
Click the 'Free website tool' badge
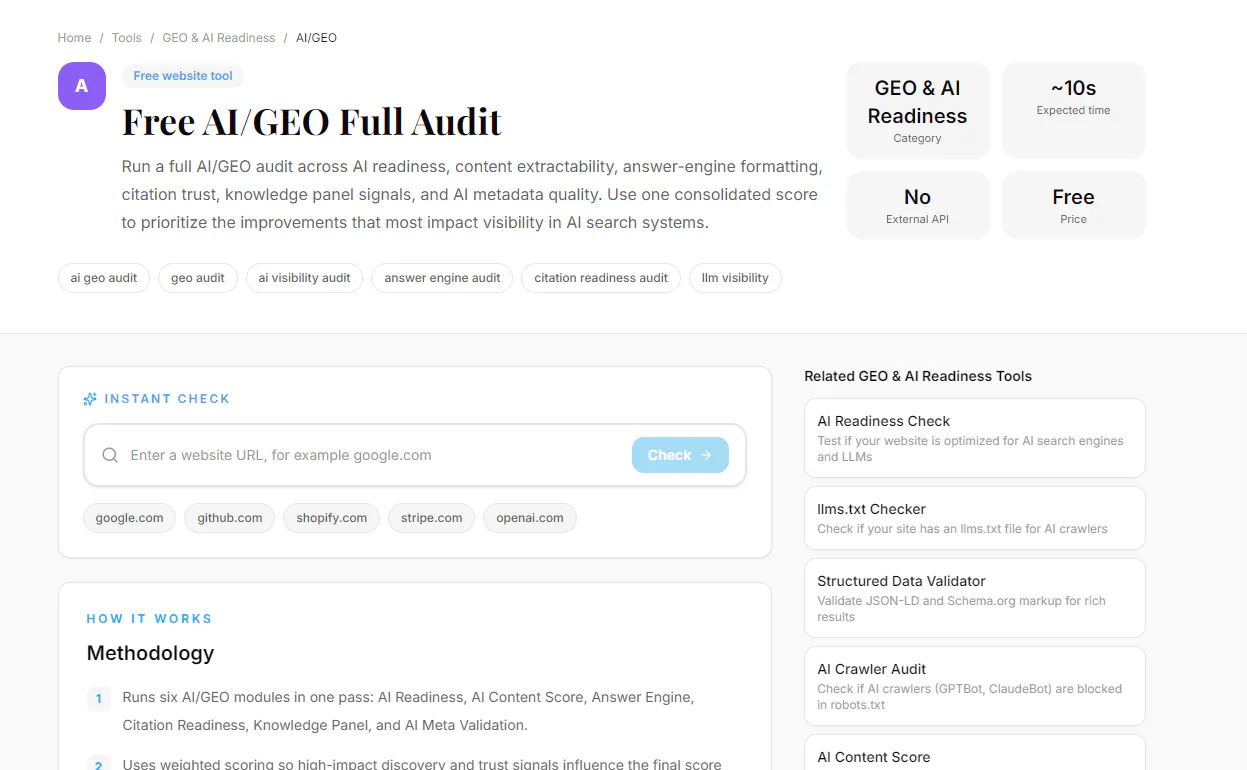point(183,76)
